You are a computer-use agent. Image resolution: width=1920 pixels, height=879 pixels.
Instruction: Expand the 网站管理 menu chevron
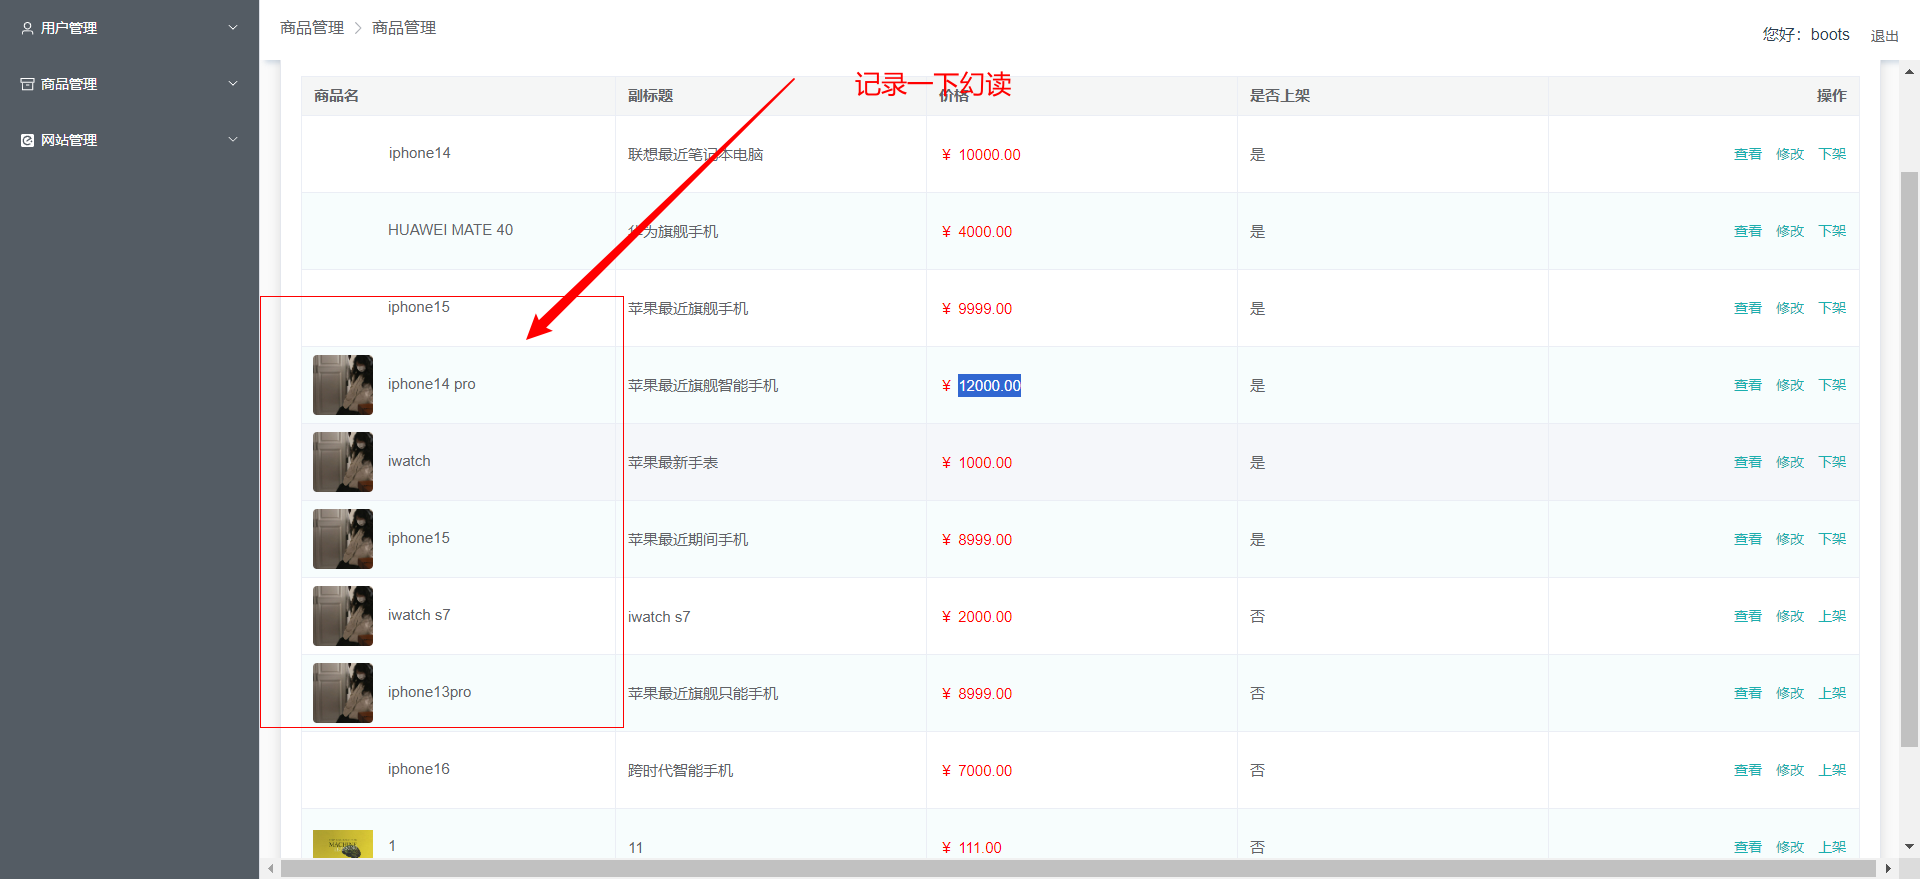(x=233, y=140)
